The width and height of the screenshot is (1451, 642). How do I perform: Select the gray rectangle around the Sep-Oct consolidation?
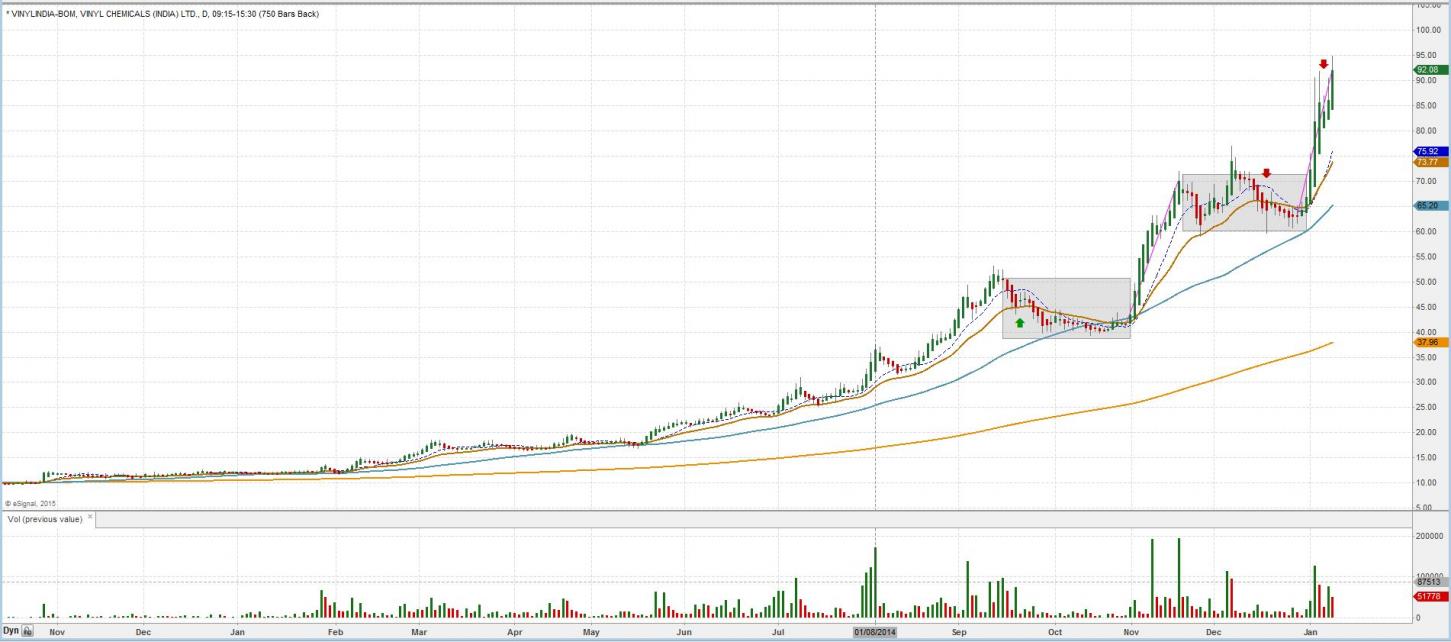click(1066, 308)
